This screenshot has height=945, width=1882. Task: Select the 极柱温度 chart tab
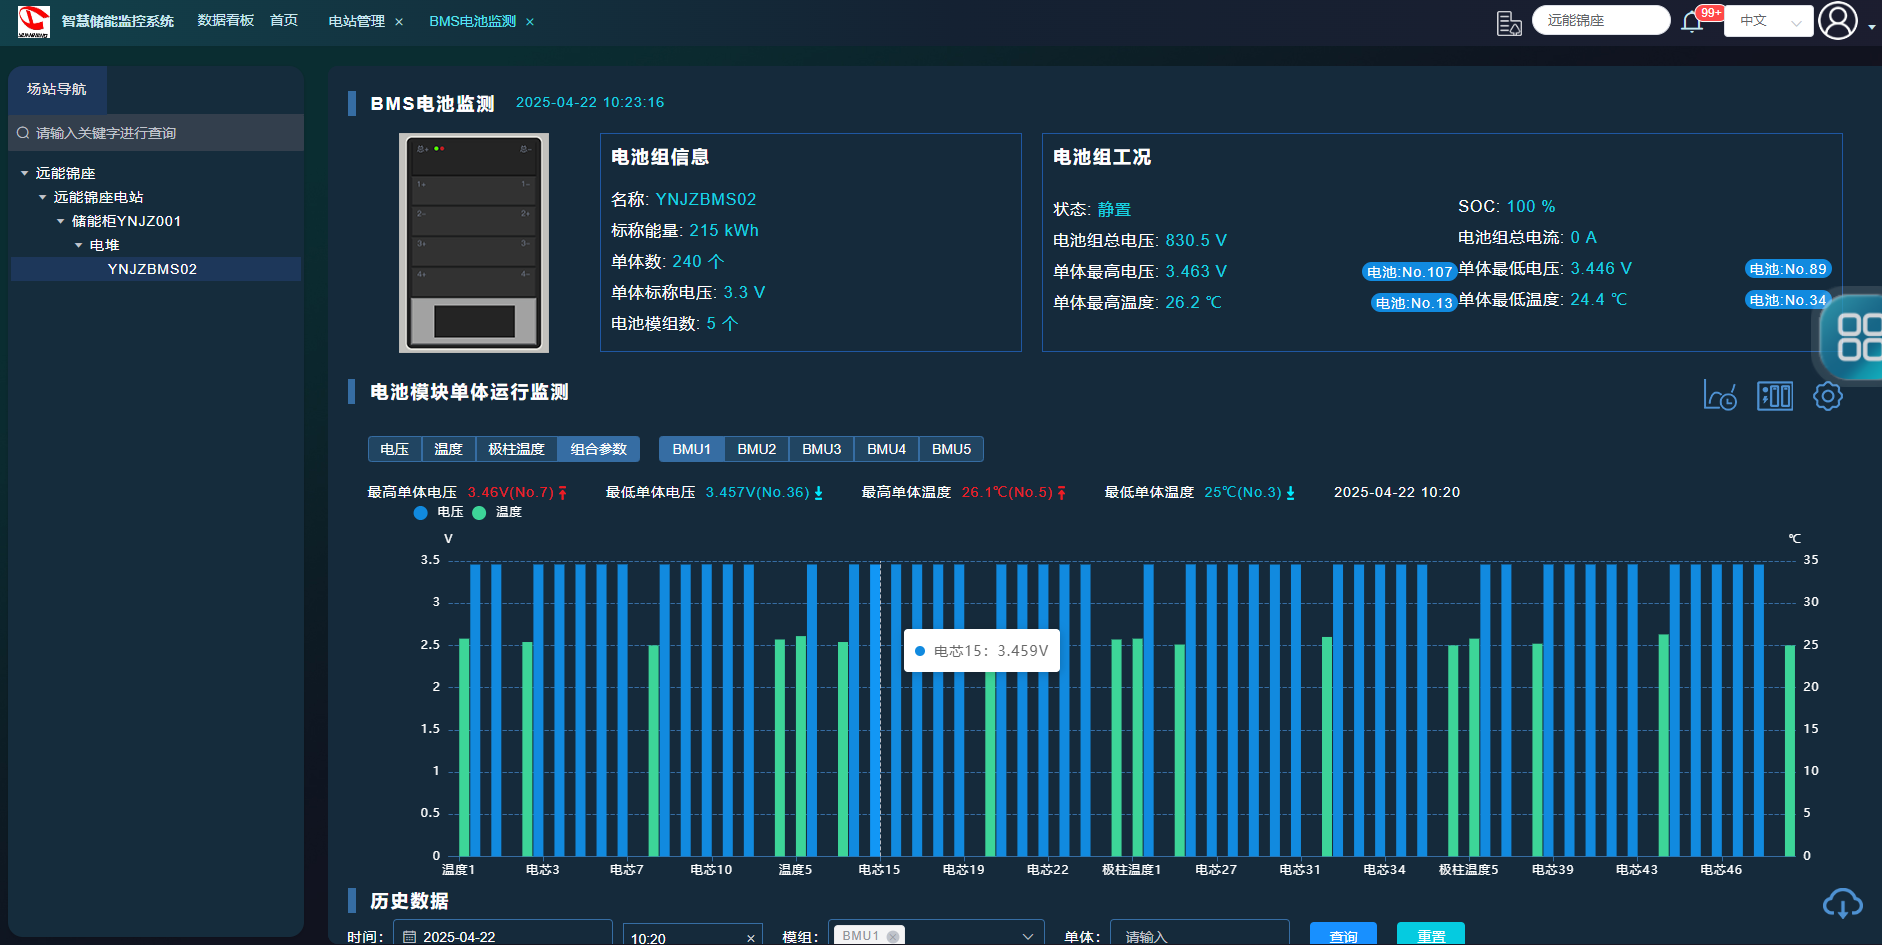point(516,449)
